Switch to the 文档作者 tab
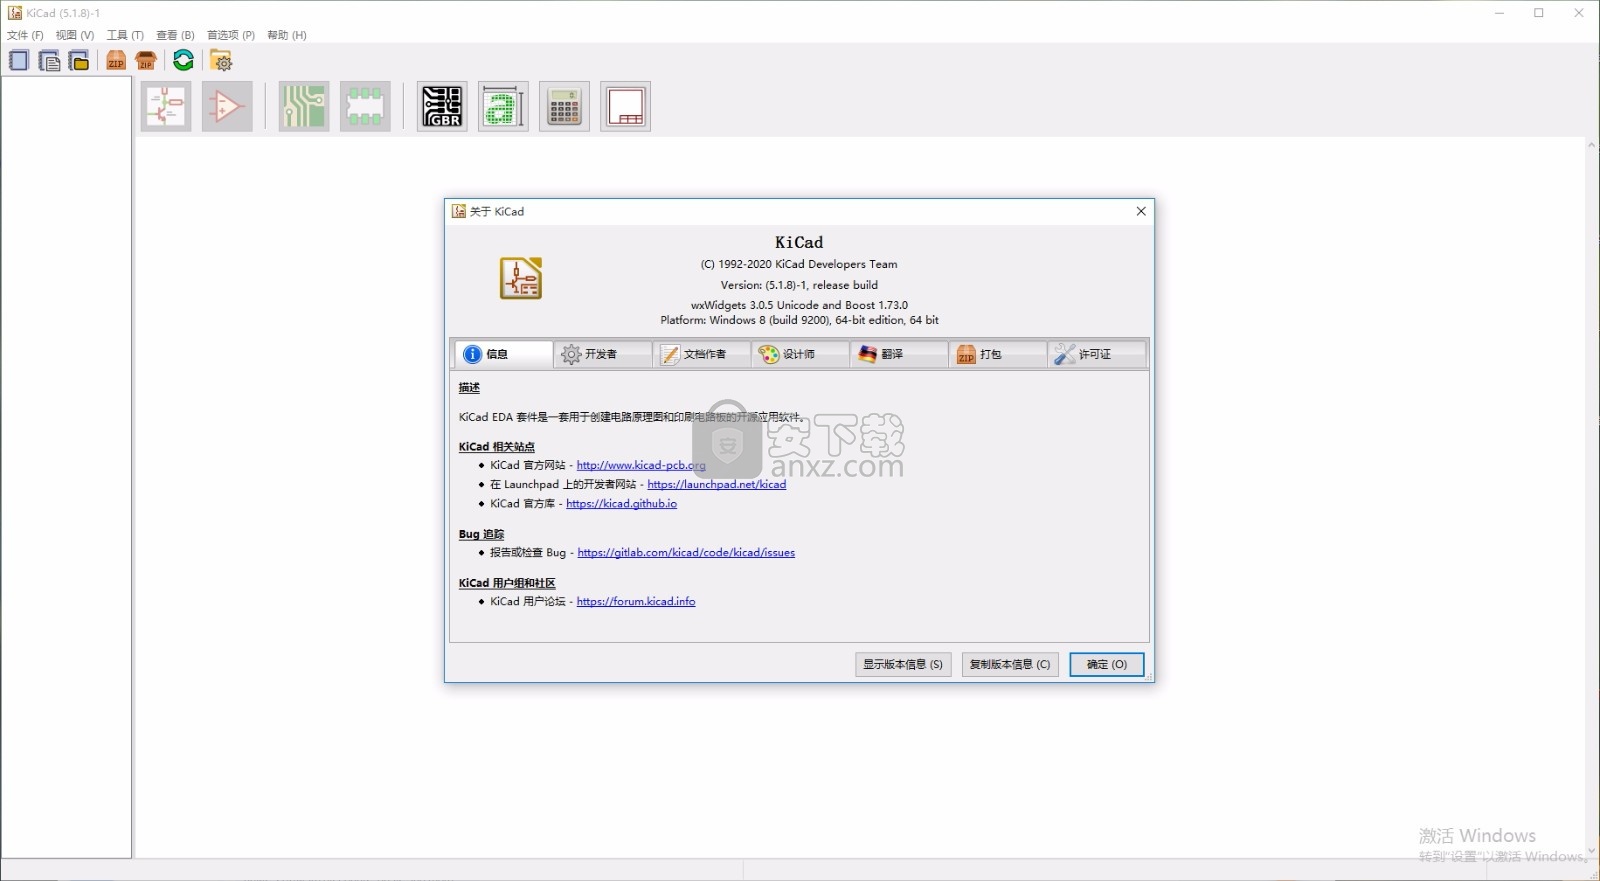1600x881 pixels. tap(701, 354)
